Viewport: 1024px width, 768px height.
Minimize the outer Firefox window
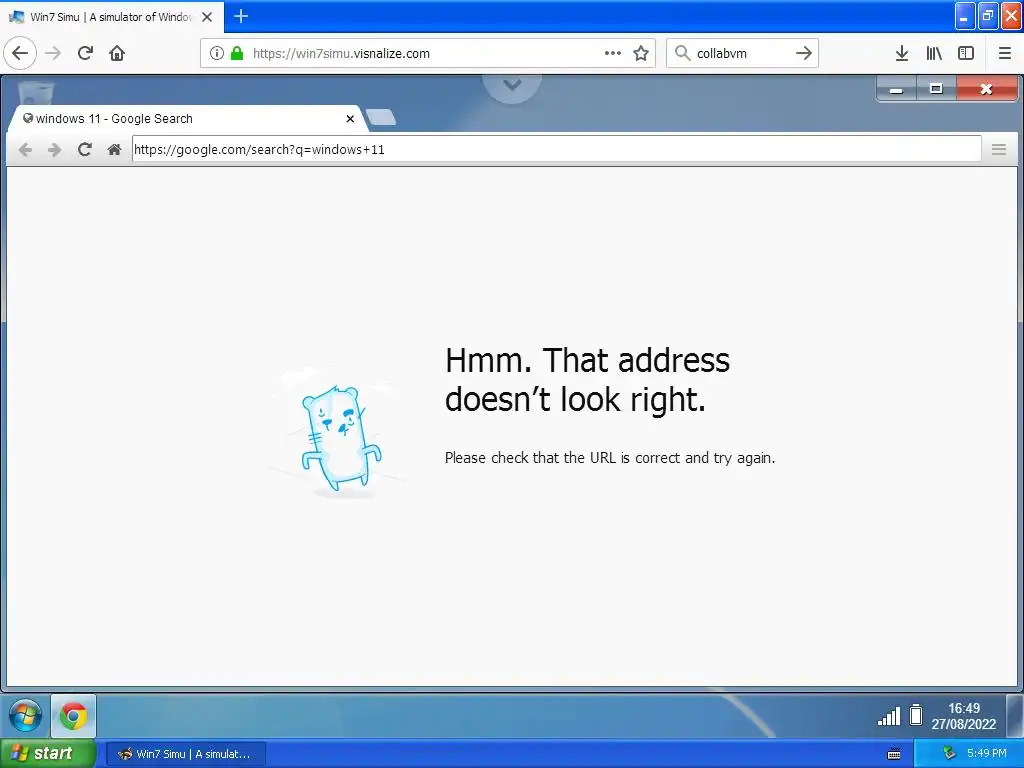click(965, 16)
